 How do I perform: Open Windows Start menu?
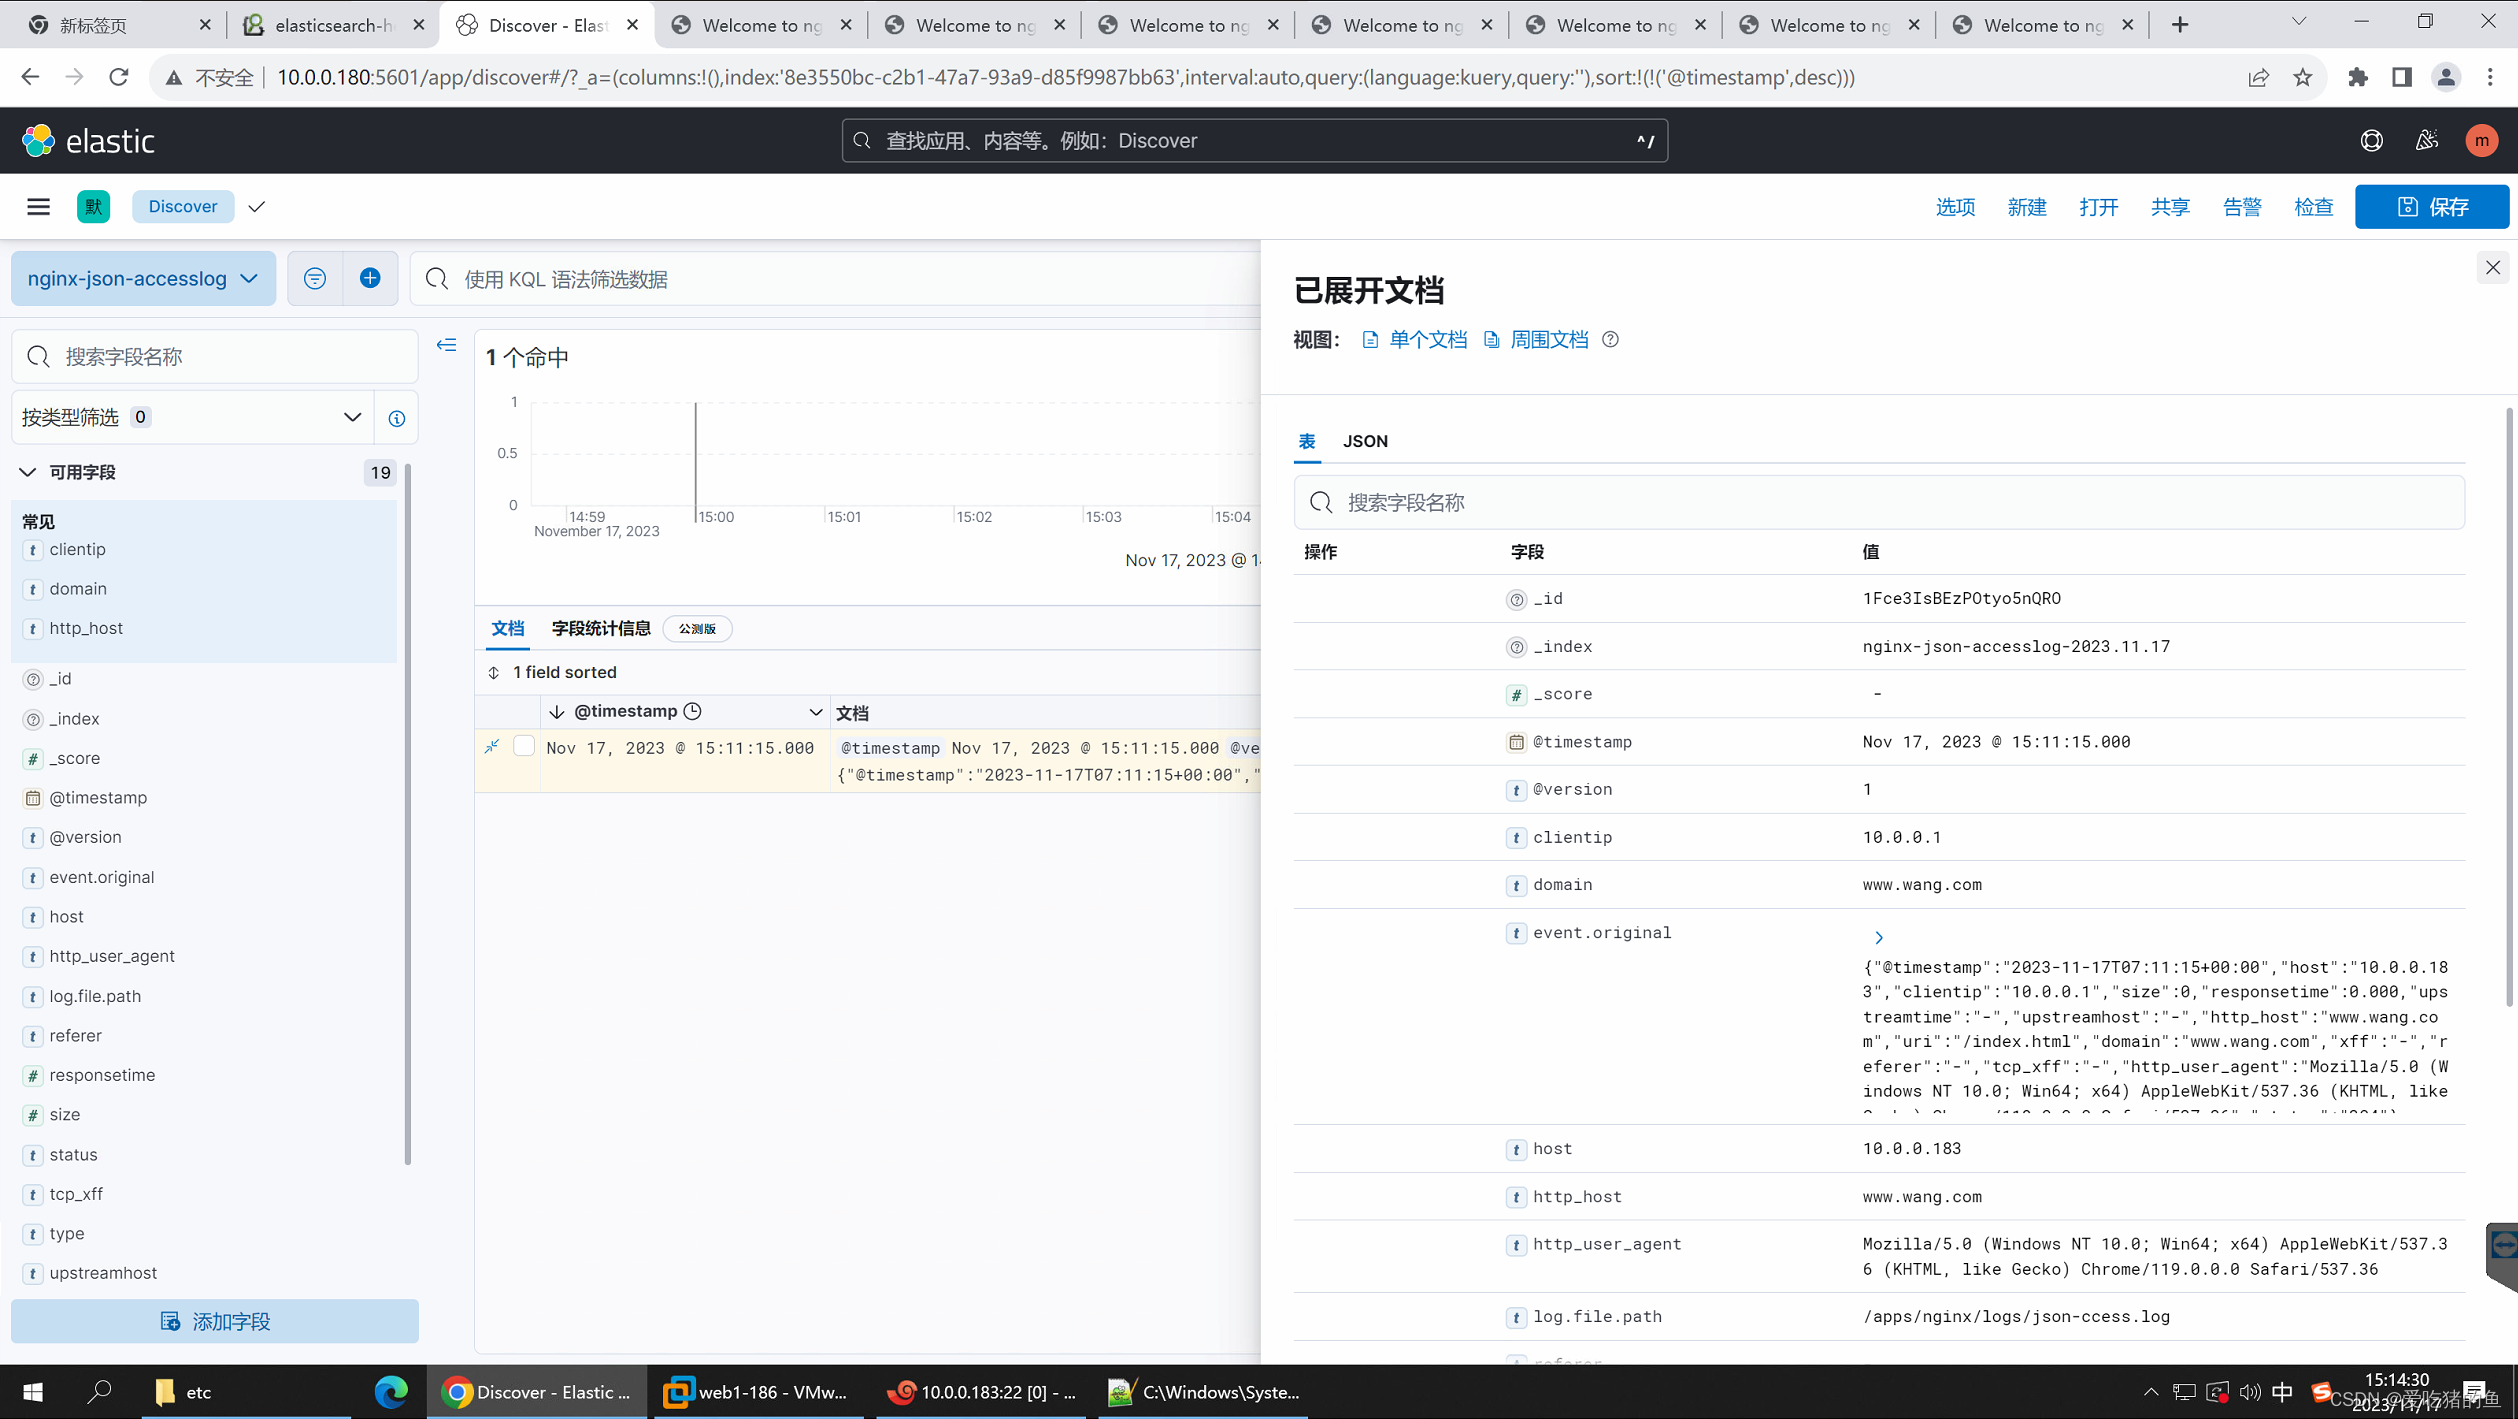33,1391
